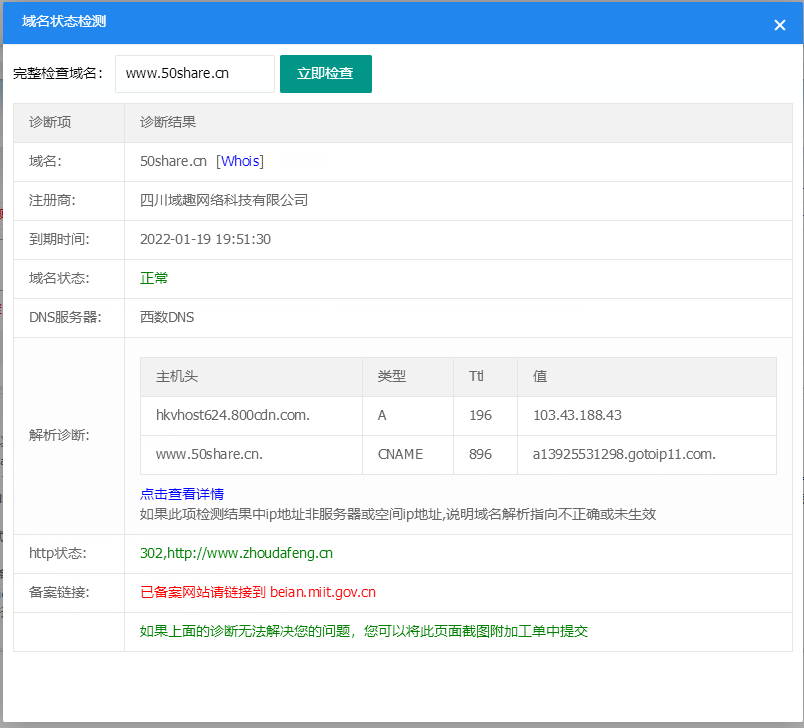Click the http状态: row label
The height and width of the screenshot is (728, 804).
tap(58, 554)
